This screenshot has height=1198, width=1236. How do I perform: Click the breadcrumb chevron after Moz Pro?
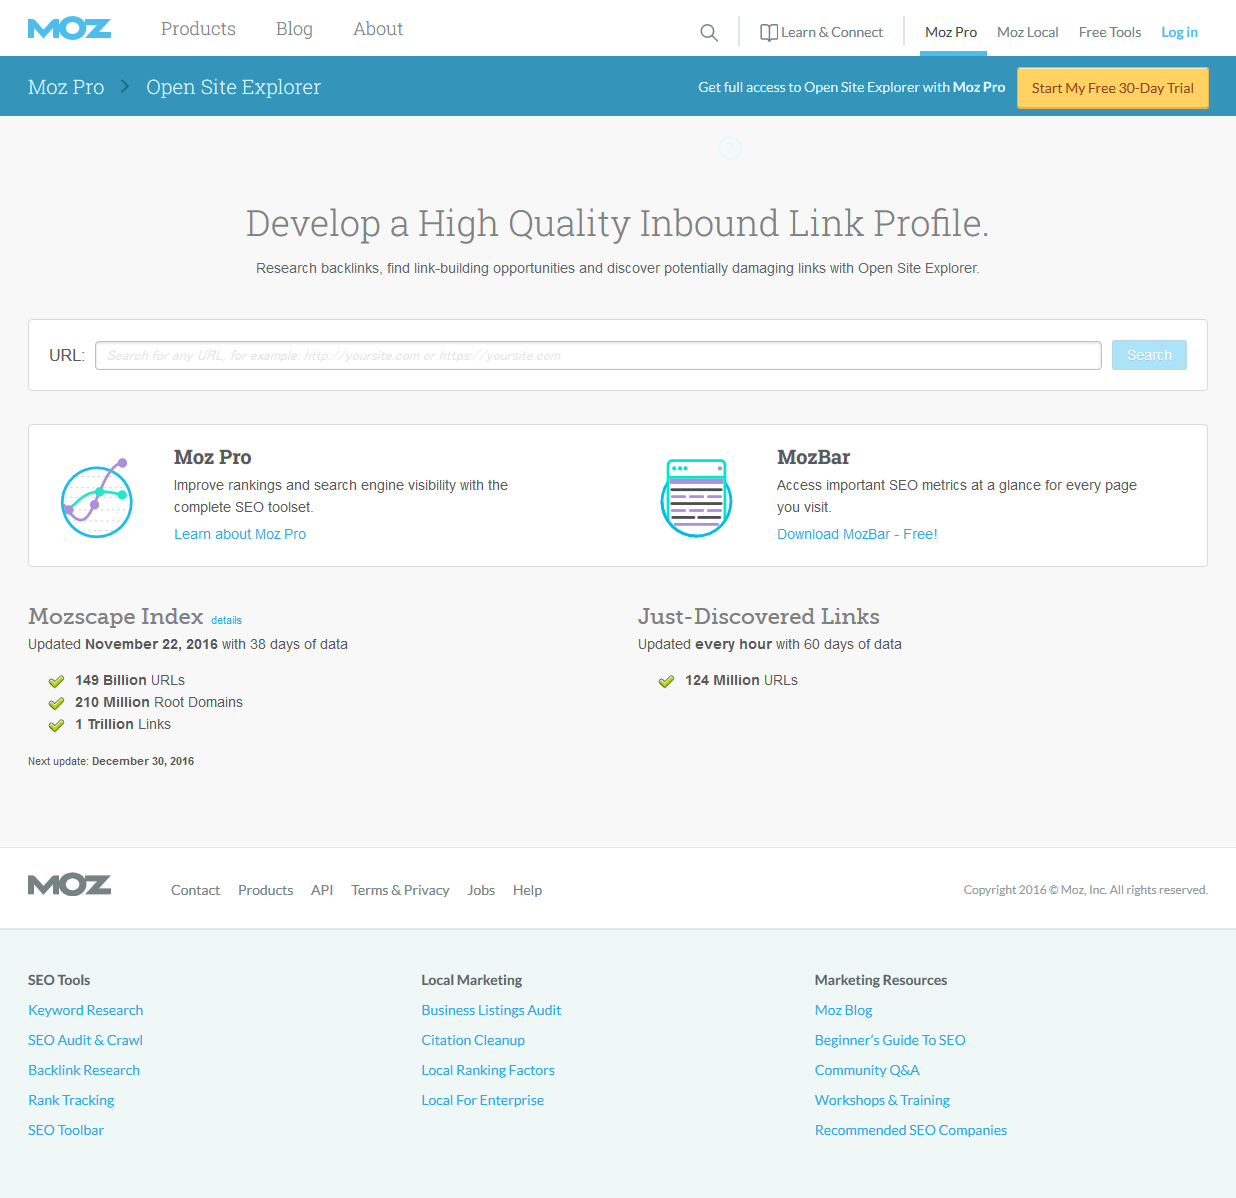[x=125, y=86]
